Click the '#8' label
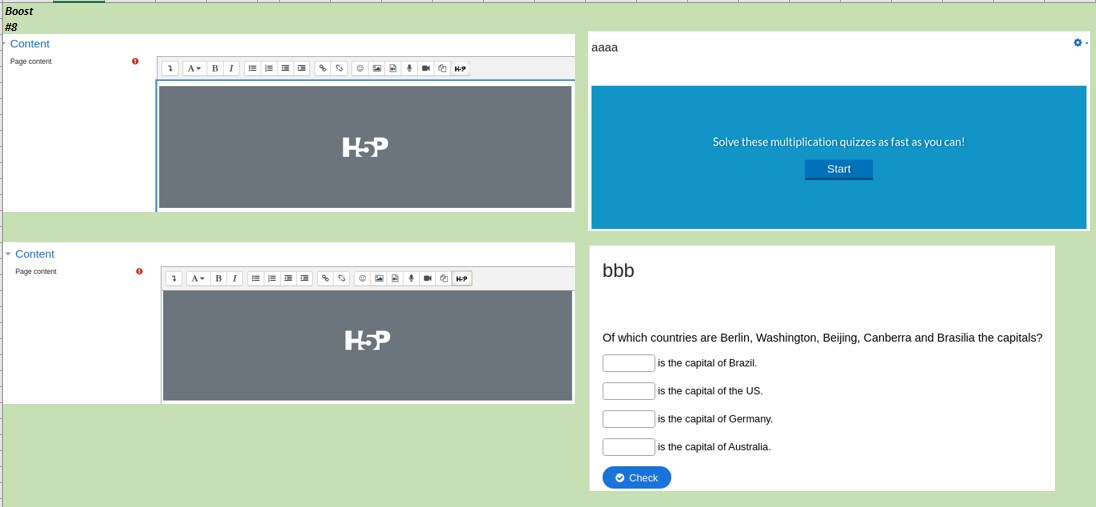Viewport: 1096px width, 507px height. click(x=11, y=27)
